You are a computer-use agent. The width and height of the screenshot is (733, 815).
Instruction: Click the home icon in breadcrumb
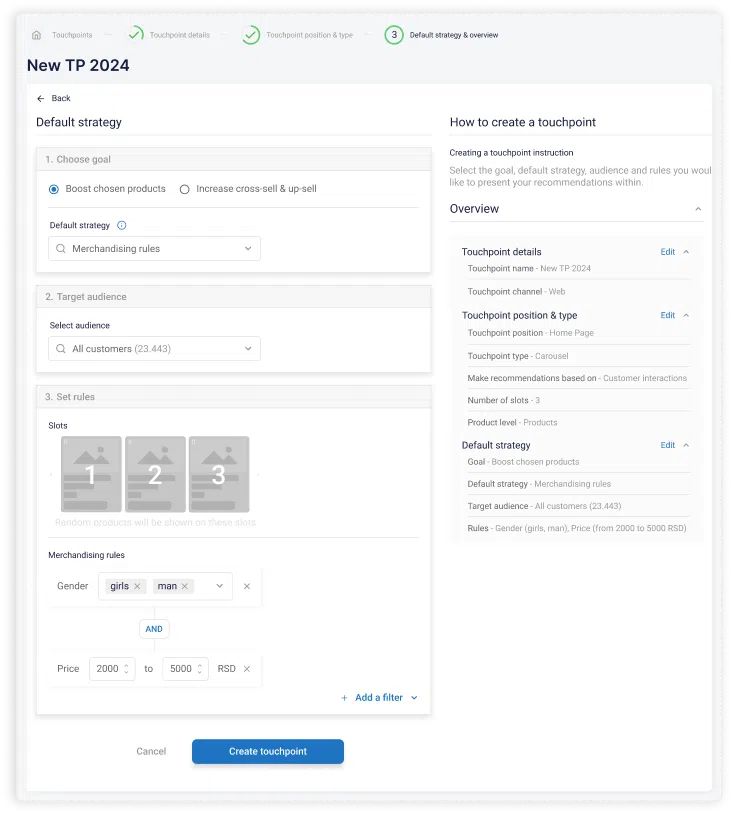tap(37, 35)
